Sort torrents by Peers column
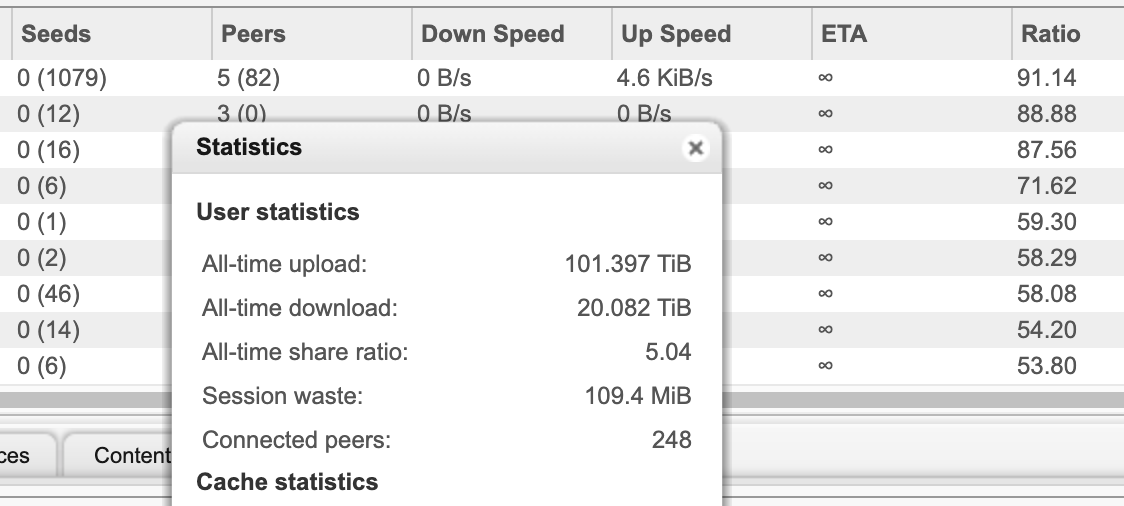Image resolution: width=1124 pixels, height=506 pixels. [x=254, y=34]
